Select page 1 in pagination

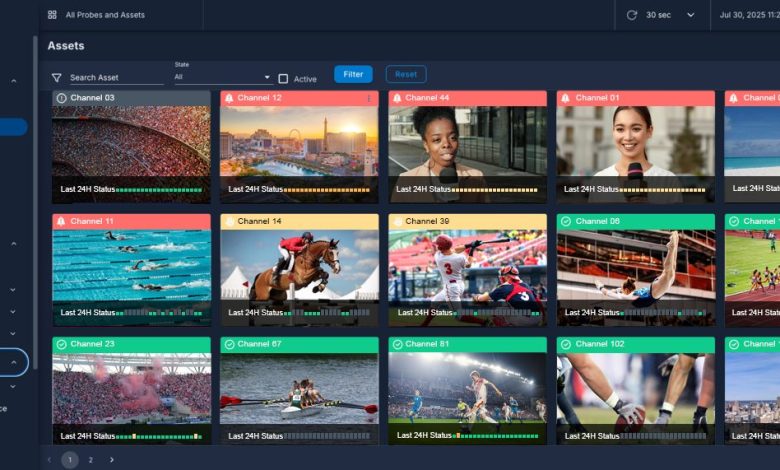70,460
